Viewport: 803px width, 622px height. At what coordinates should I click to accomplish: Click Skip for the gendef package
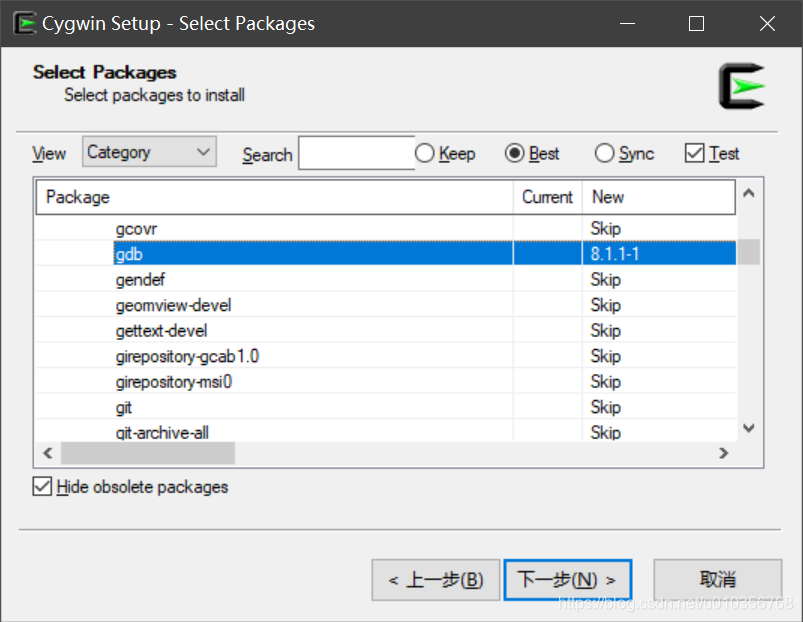605,280
